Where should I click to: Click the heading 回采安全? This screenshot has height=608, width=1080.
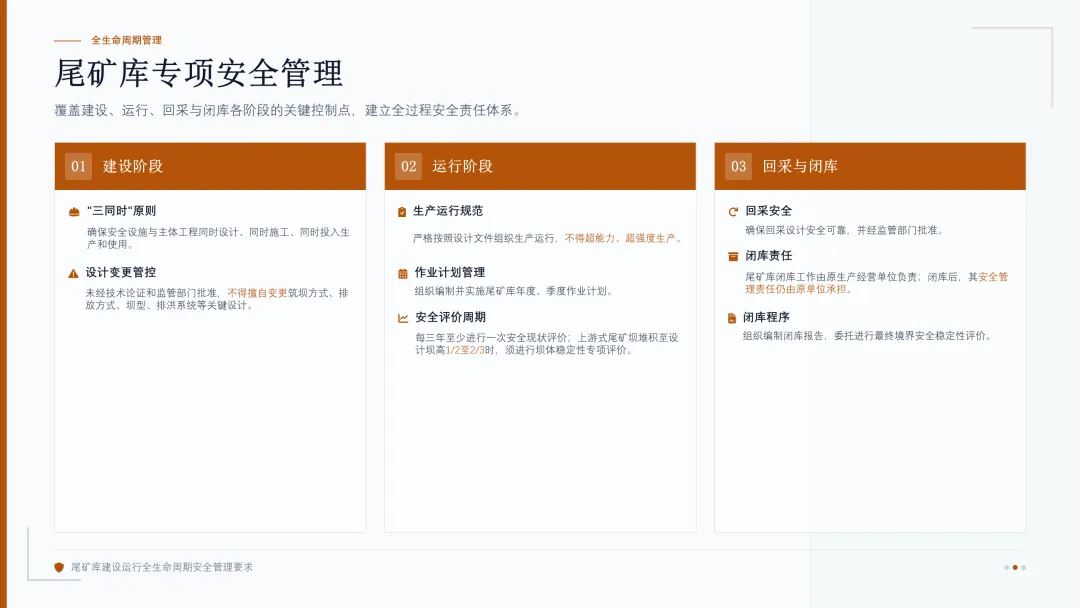769,211
